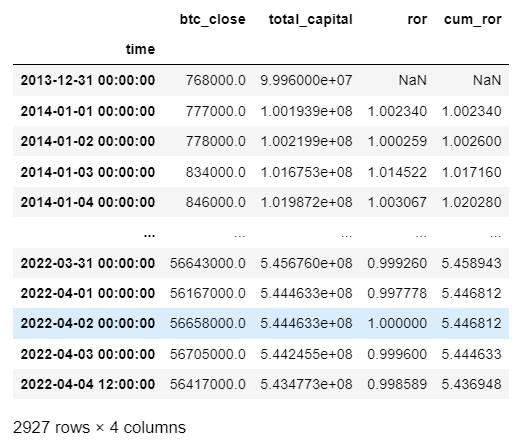517x446 pixels.
Task: Click total_capital value 5.456760e+08
Action: click(306, 263)
